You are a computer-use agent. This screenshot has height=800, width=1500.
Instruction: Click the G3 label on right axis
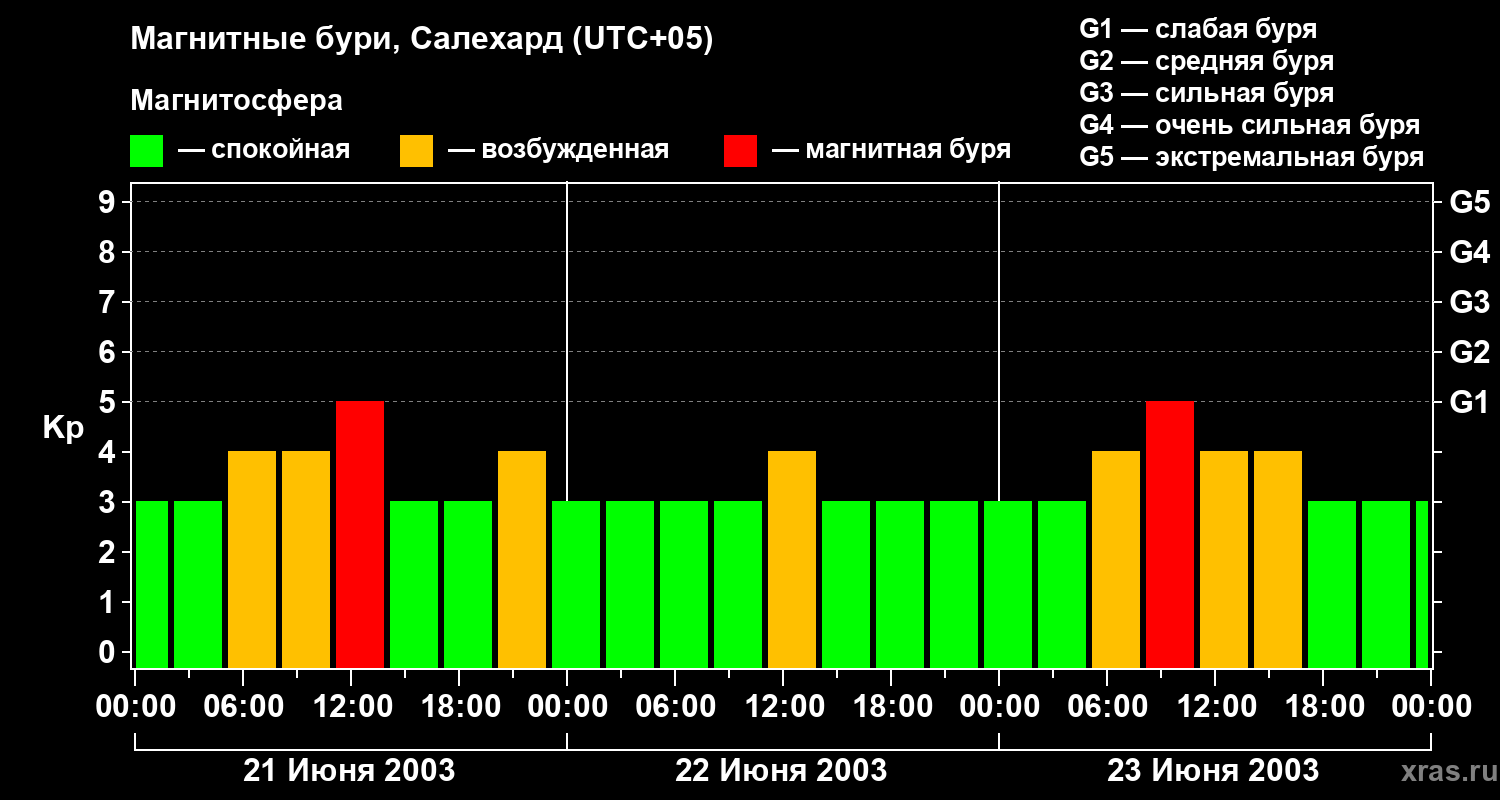click(x=1469, y=302)
